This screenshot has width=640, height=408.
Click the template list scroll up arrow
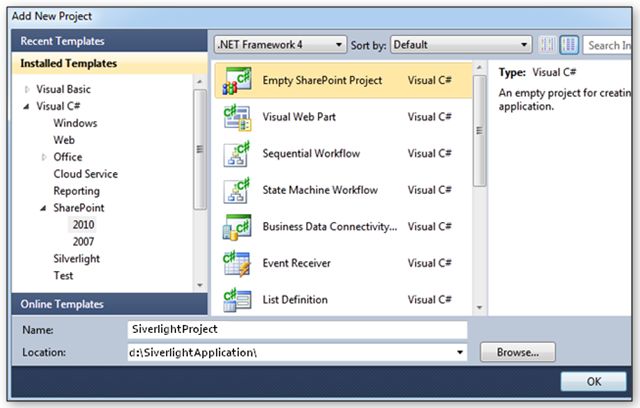pyautogui.click(x=480, y=67)
